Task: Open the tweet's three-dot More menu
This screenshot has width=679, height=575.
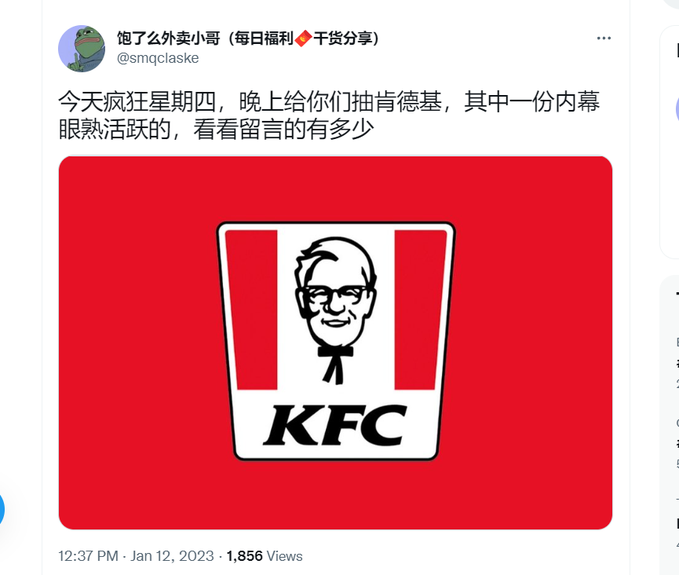Action: (x=604, y=39)
